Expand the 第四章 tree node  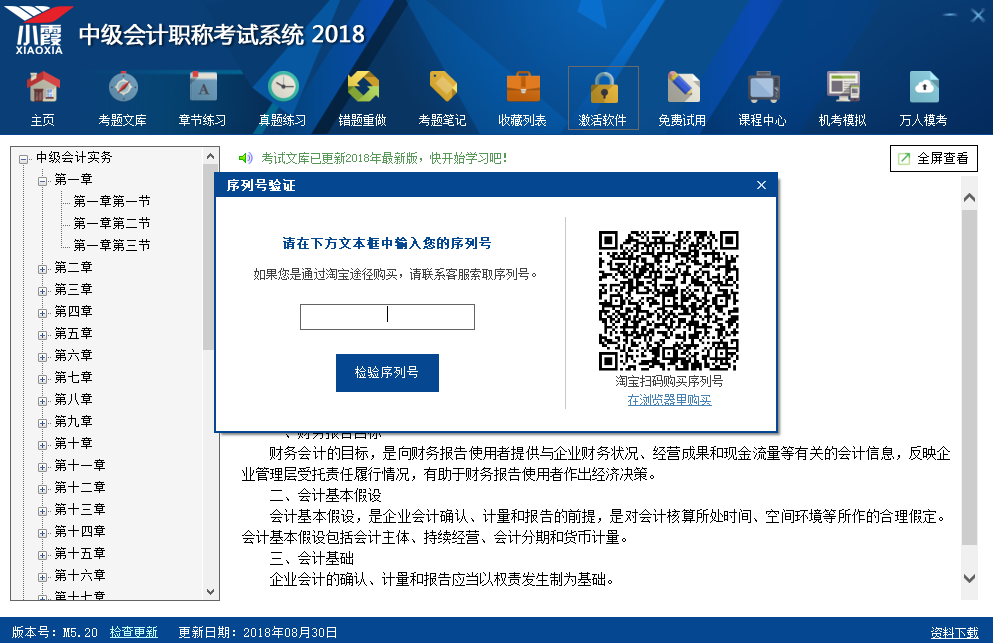(42, 313)
